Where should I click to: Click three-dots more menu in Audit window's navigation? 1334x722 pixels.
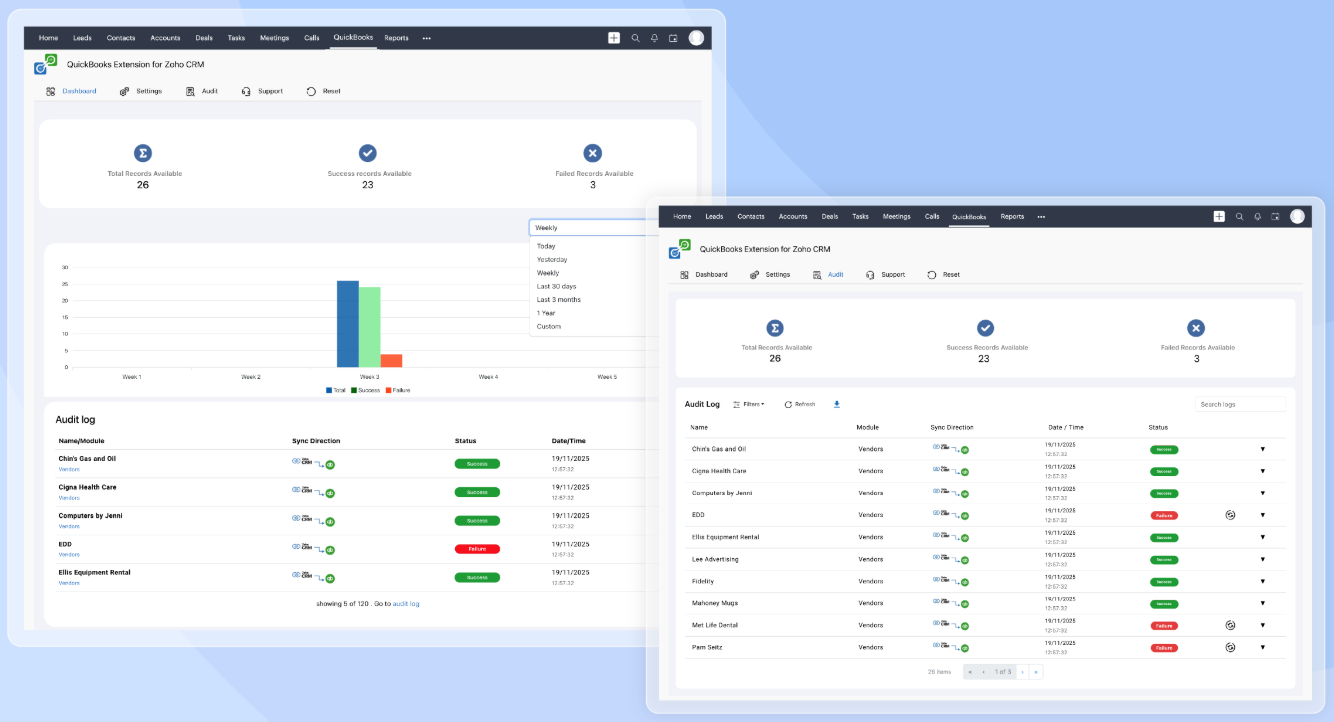click(x=1041, y=216)
